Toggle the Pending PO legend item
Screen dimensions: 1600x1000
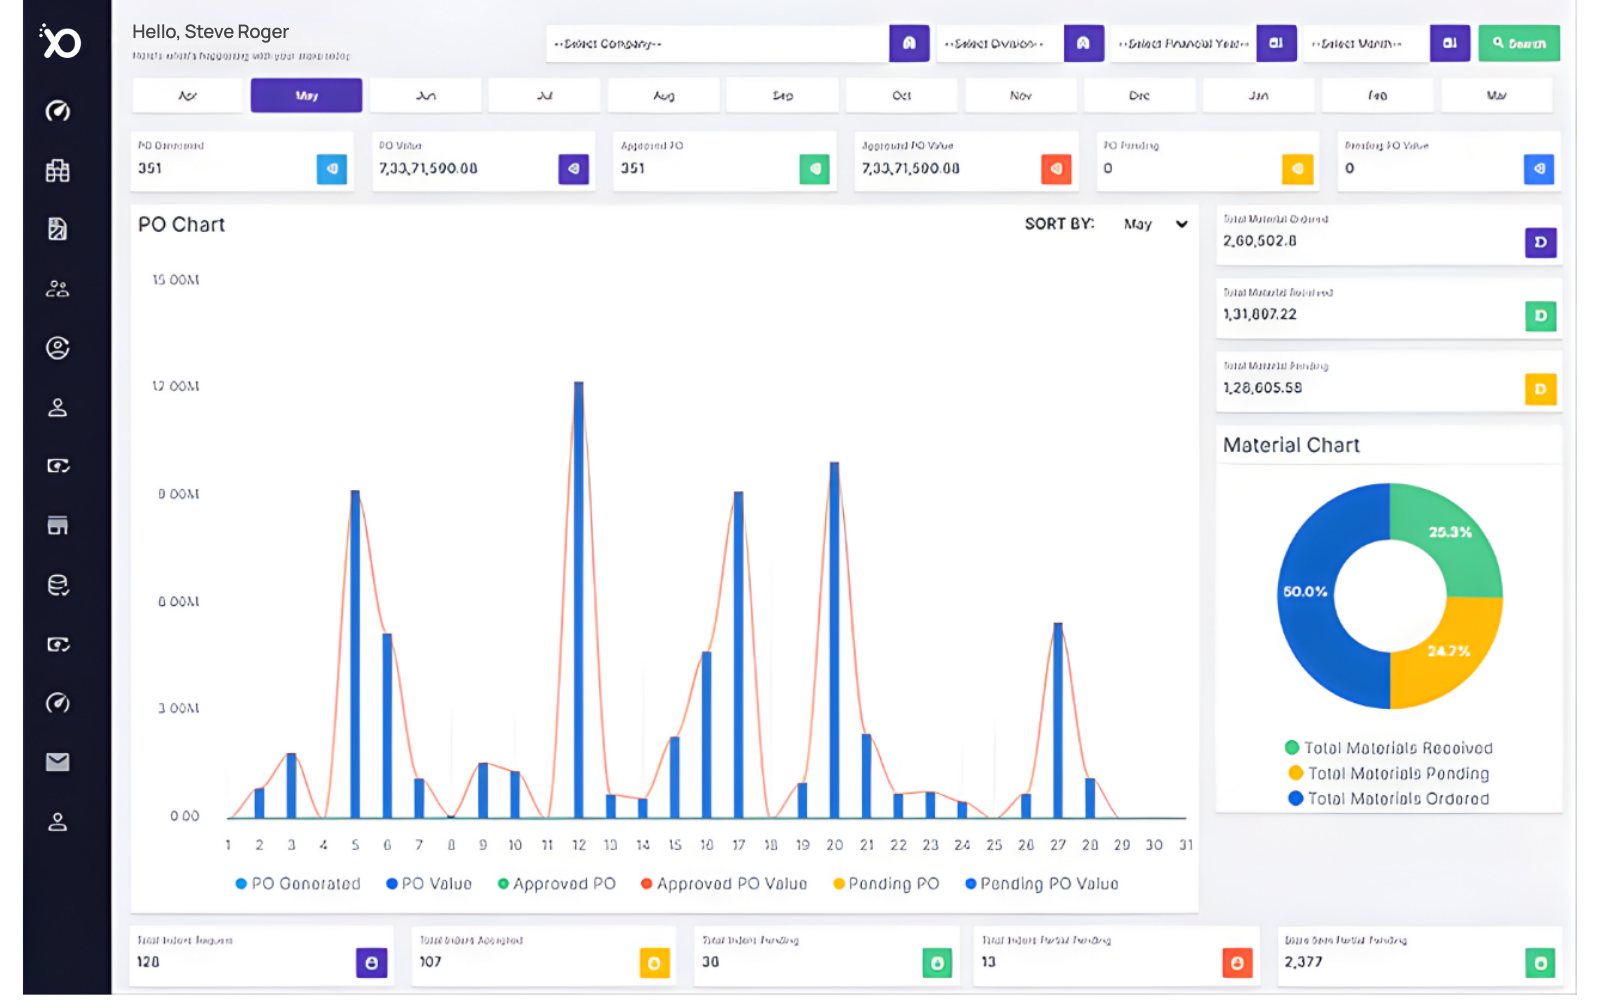click(886, 884)
